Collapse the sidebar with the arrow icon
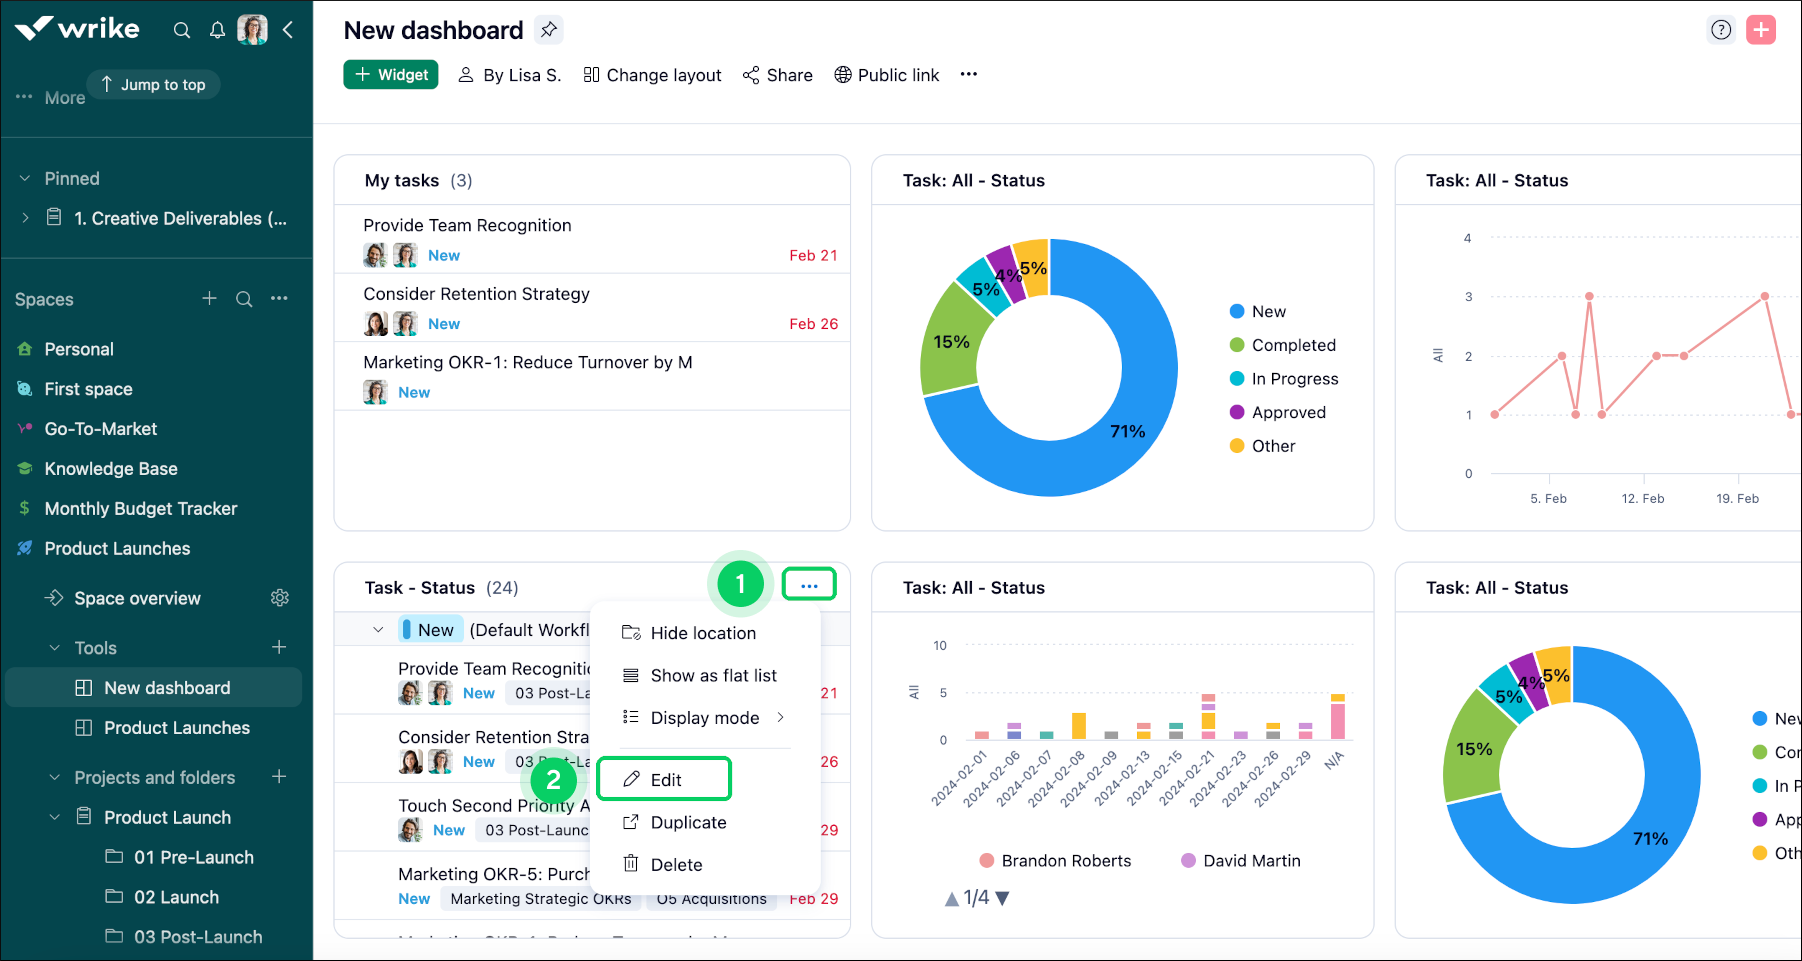 [288, 30]
